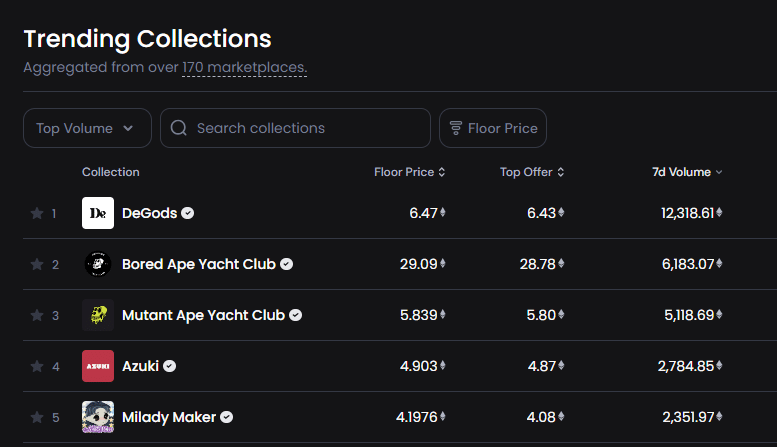This screenshot has width=777, height=447.
Task: Star the Azuki collection
Action: coord(37,367)
